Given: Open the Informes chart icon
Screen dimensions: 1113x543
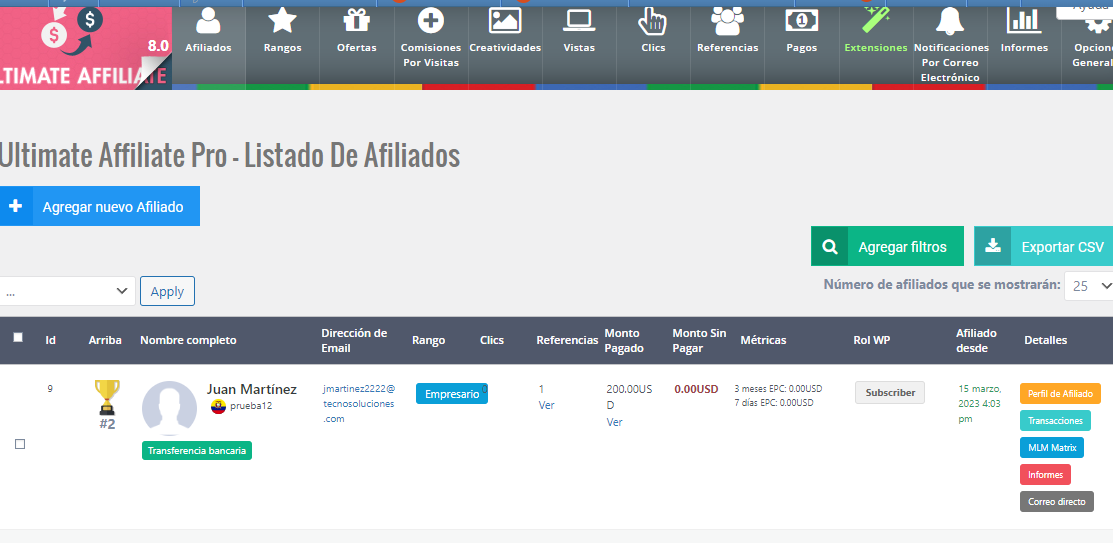Looking at the screenshot, I should (1024, 21).
